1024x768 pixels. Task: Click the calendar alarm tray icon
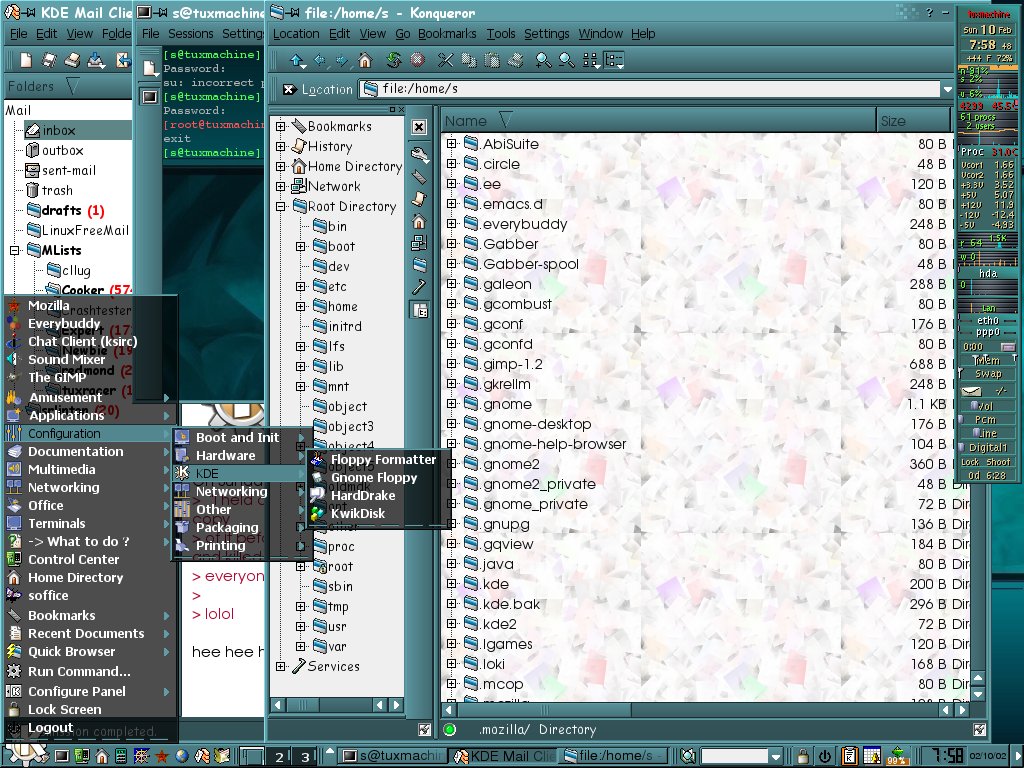pos(872,756)
